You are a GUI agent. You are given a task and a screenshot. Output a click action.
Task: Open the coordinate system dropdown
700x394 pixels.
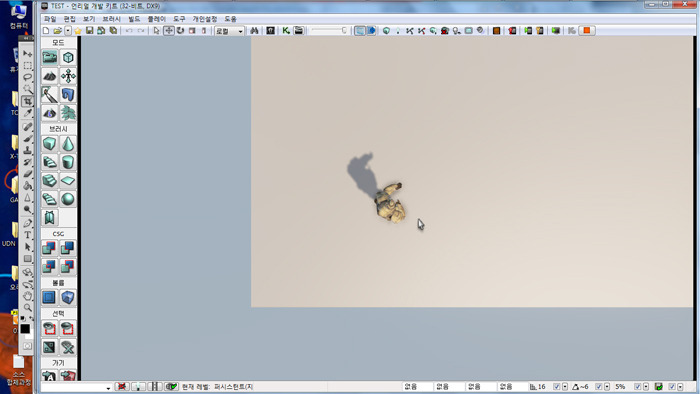pos(229,31)
